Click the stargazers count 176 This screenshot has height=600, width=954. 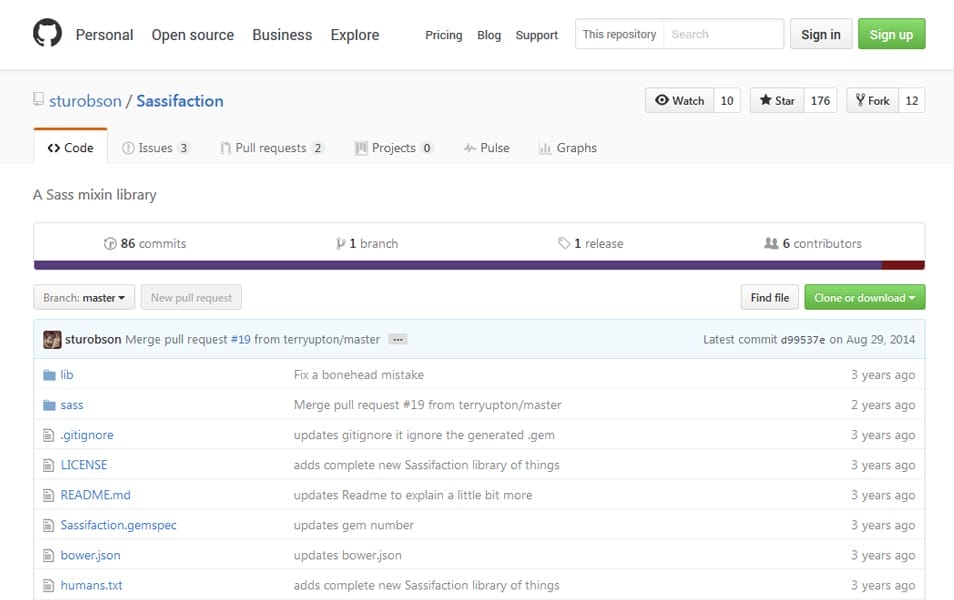[x=820, y=100]
